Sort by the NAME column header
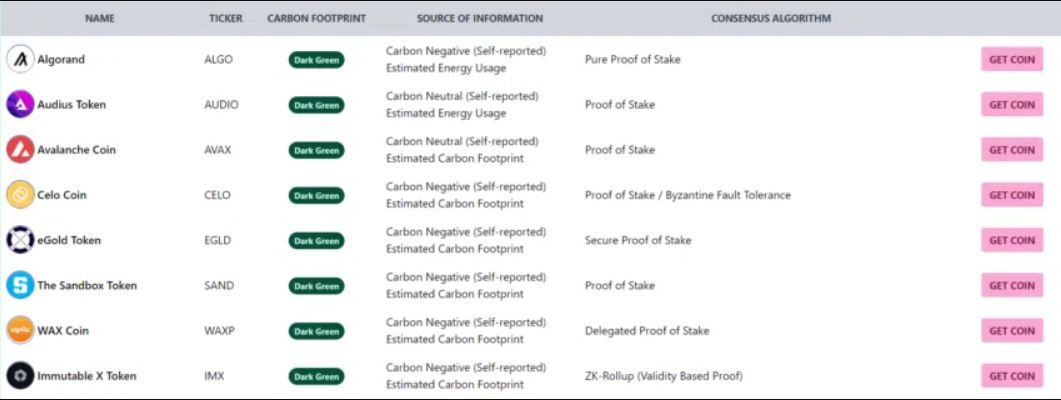Screen dimensions: 1061x400 [x=100, y=18]
